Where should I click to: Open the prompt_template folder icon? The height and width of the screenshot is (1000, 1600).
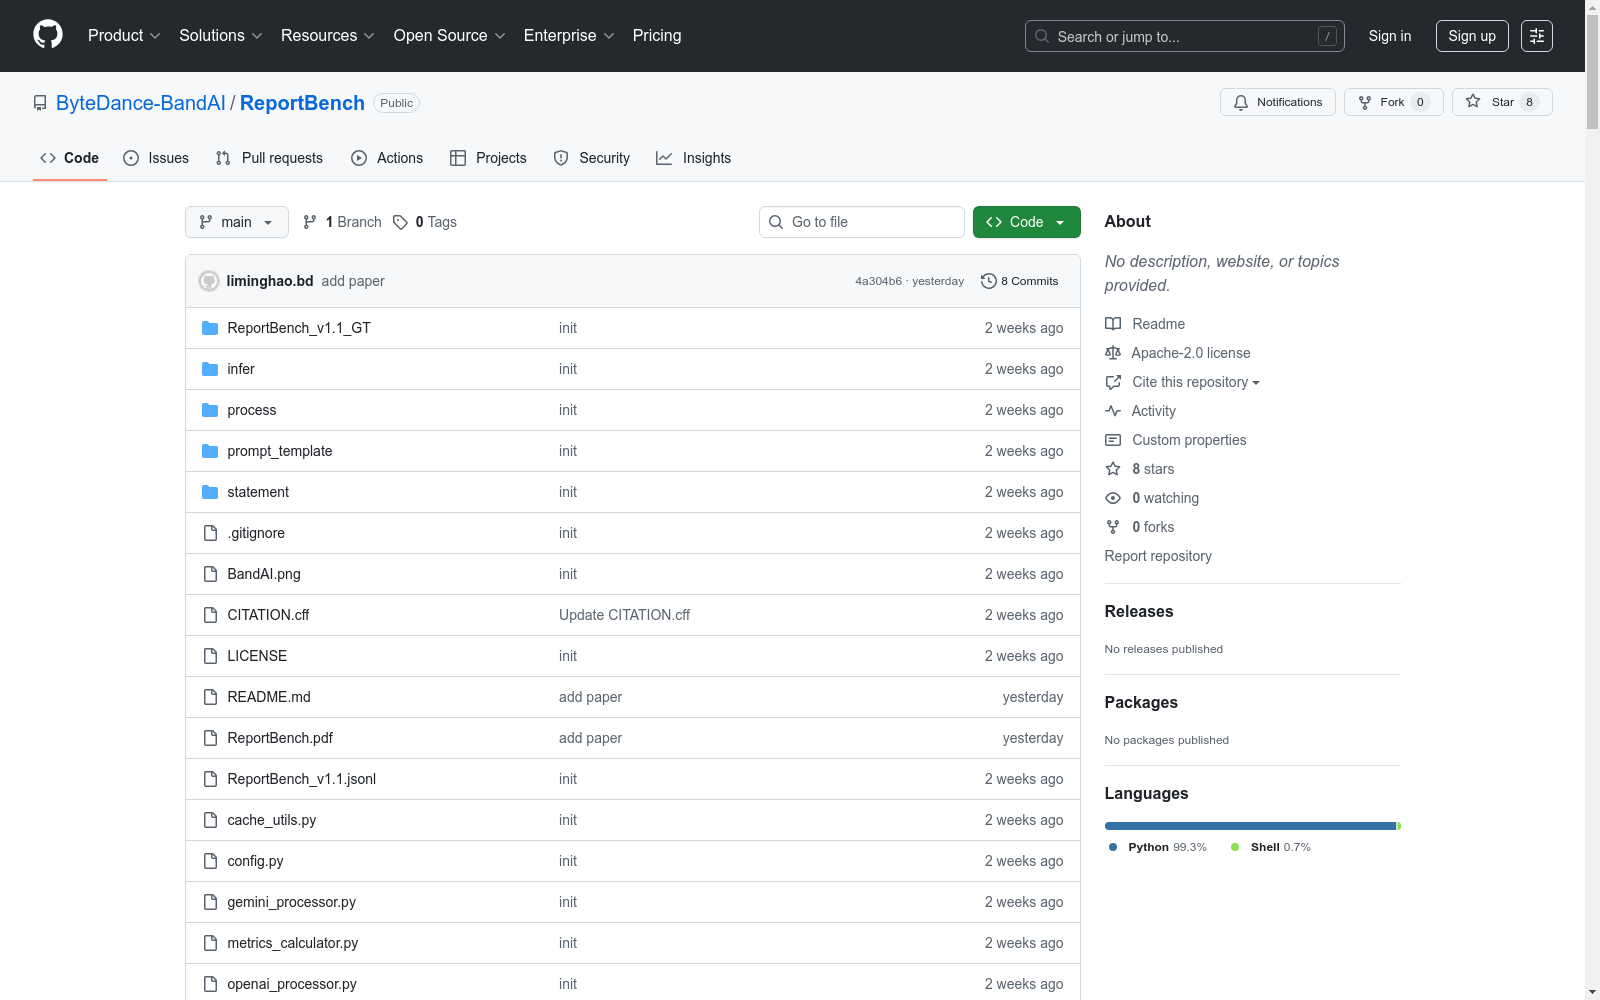[210, 451]
